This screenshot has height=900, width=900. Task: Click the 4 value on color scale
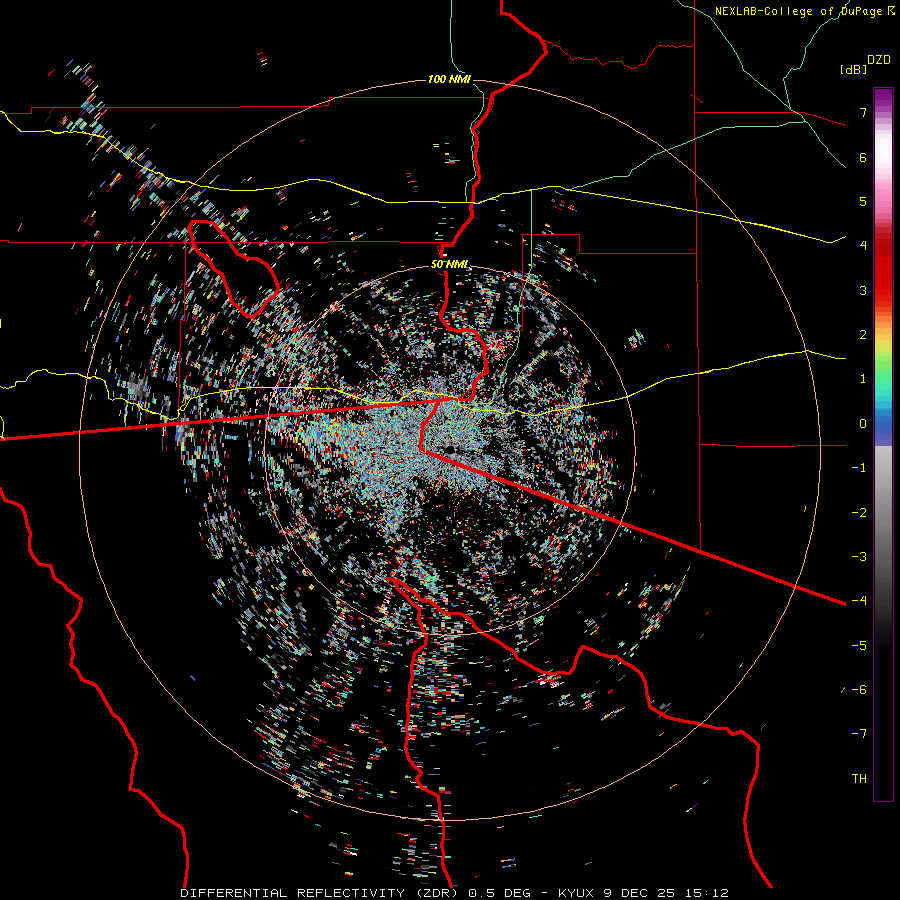(x=863, y=246)
